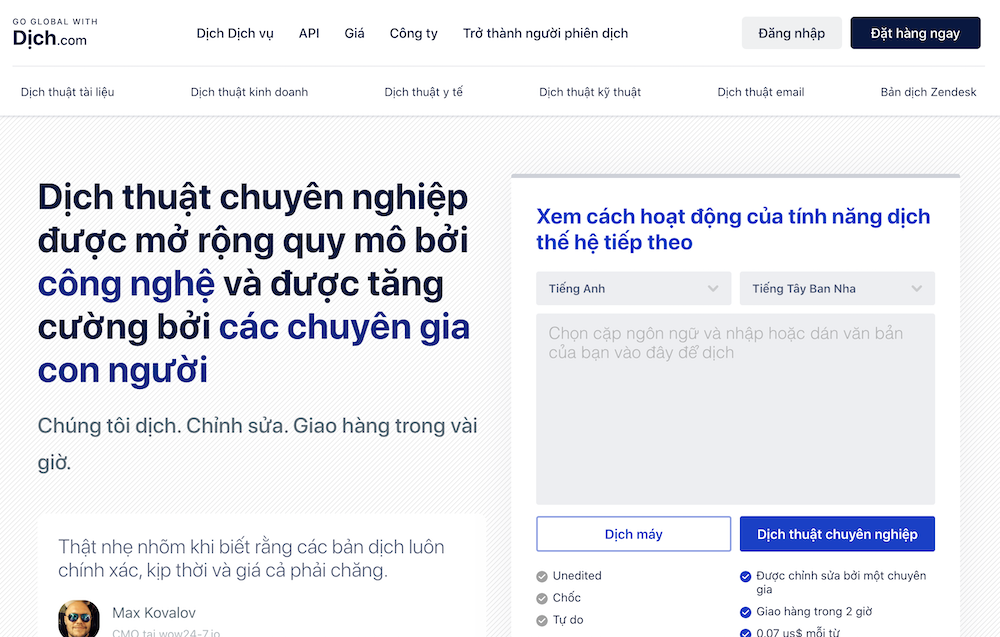Open the Tiếng Tây Ban Nha language dropdown
The image size is (1000, 637).
click(x=837, y=288)
